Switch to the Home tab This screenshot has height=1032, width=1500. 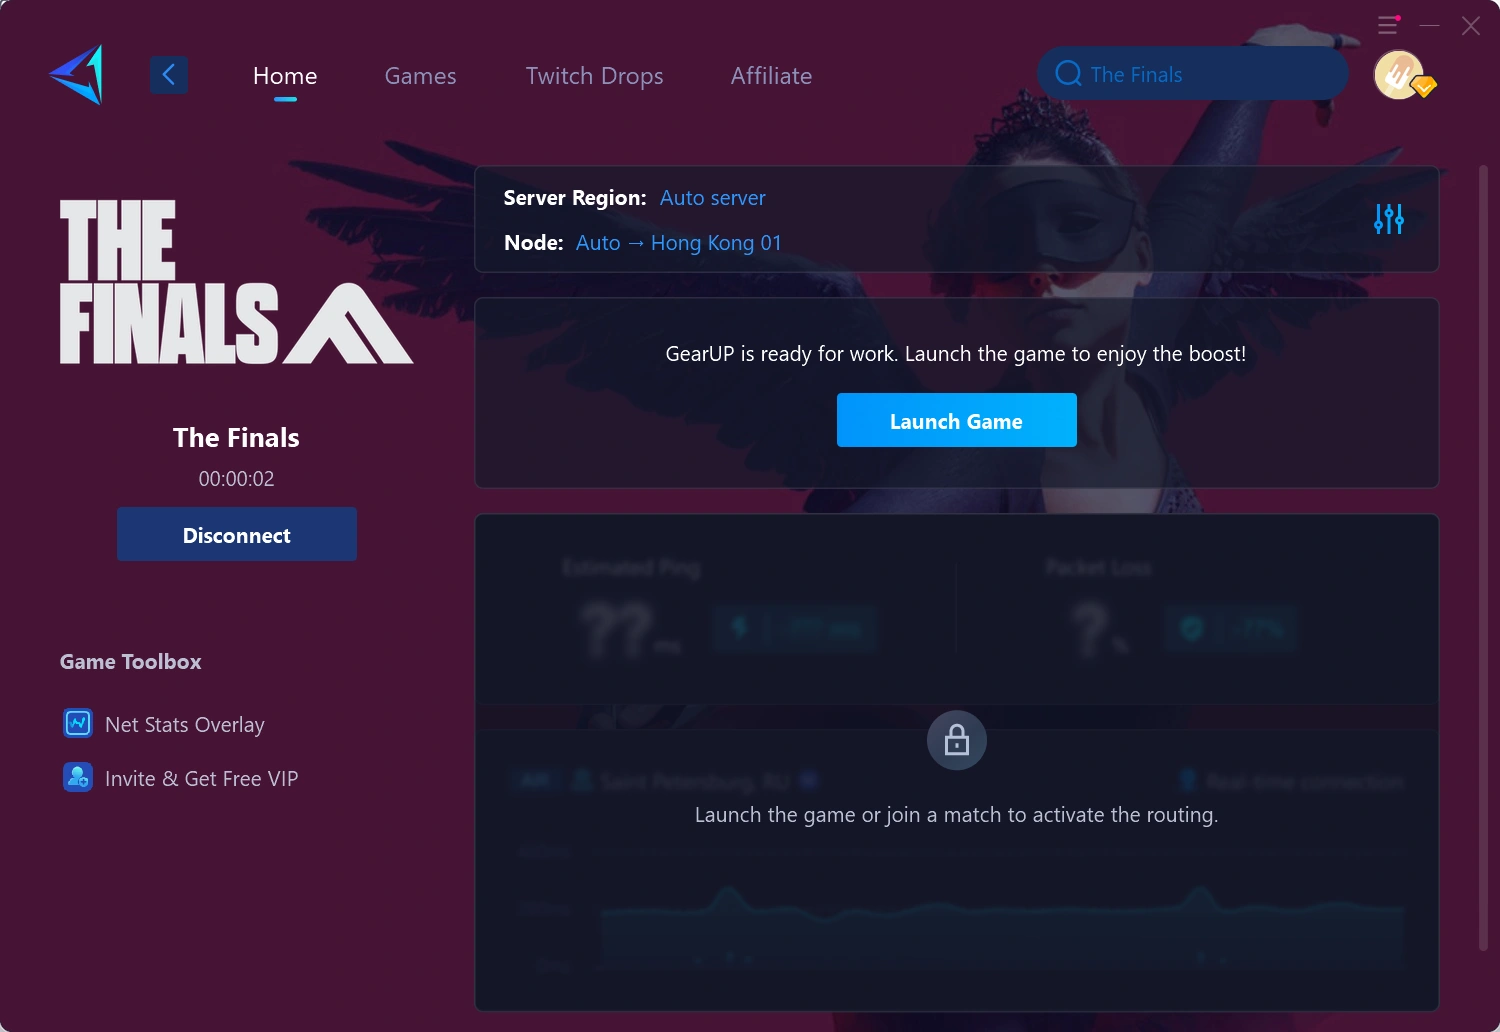(285, 76)
